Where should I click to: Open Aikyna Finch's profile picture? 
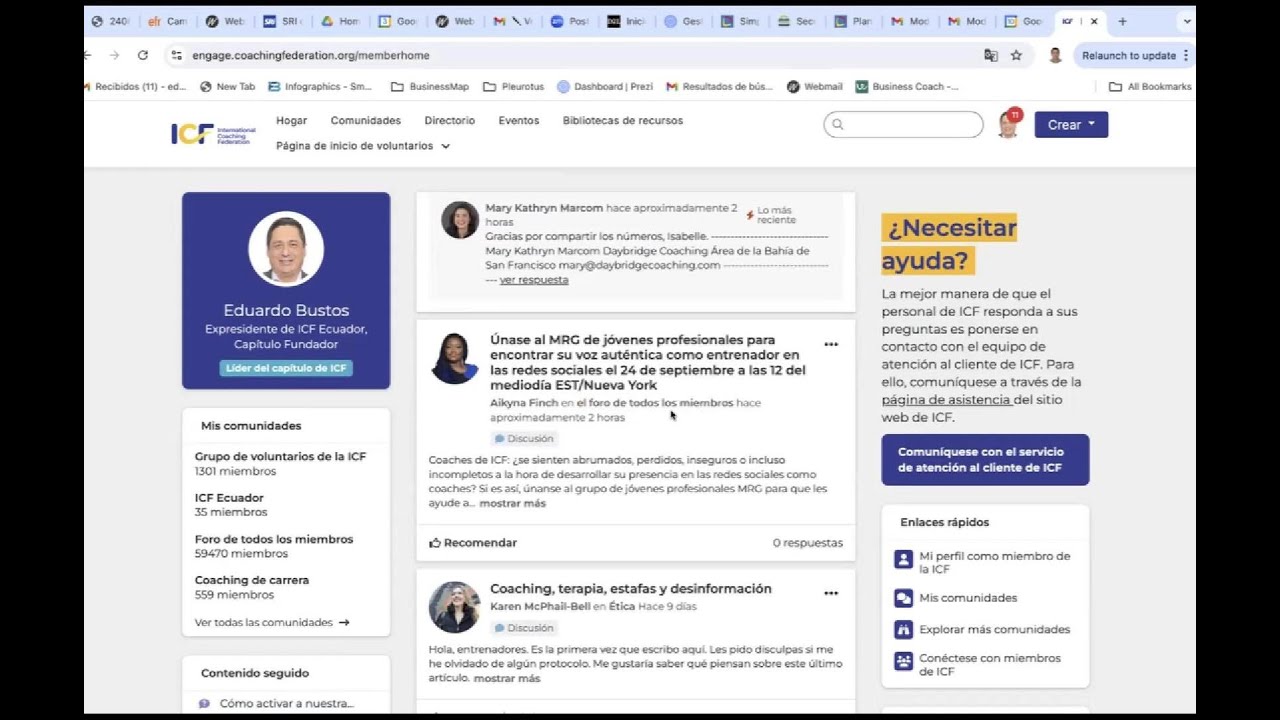click(x=455, y=359)
